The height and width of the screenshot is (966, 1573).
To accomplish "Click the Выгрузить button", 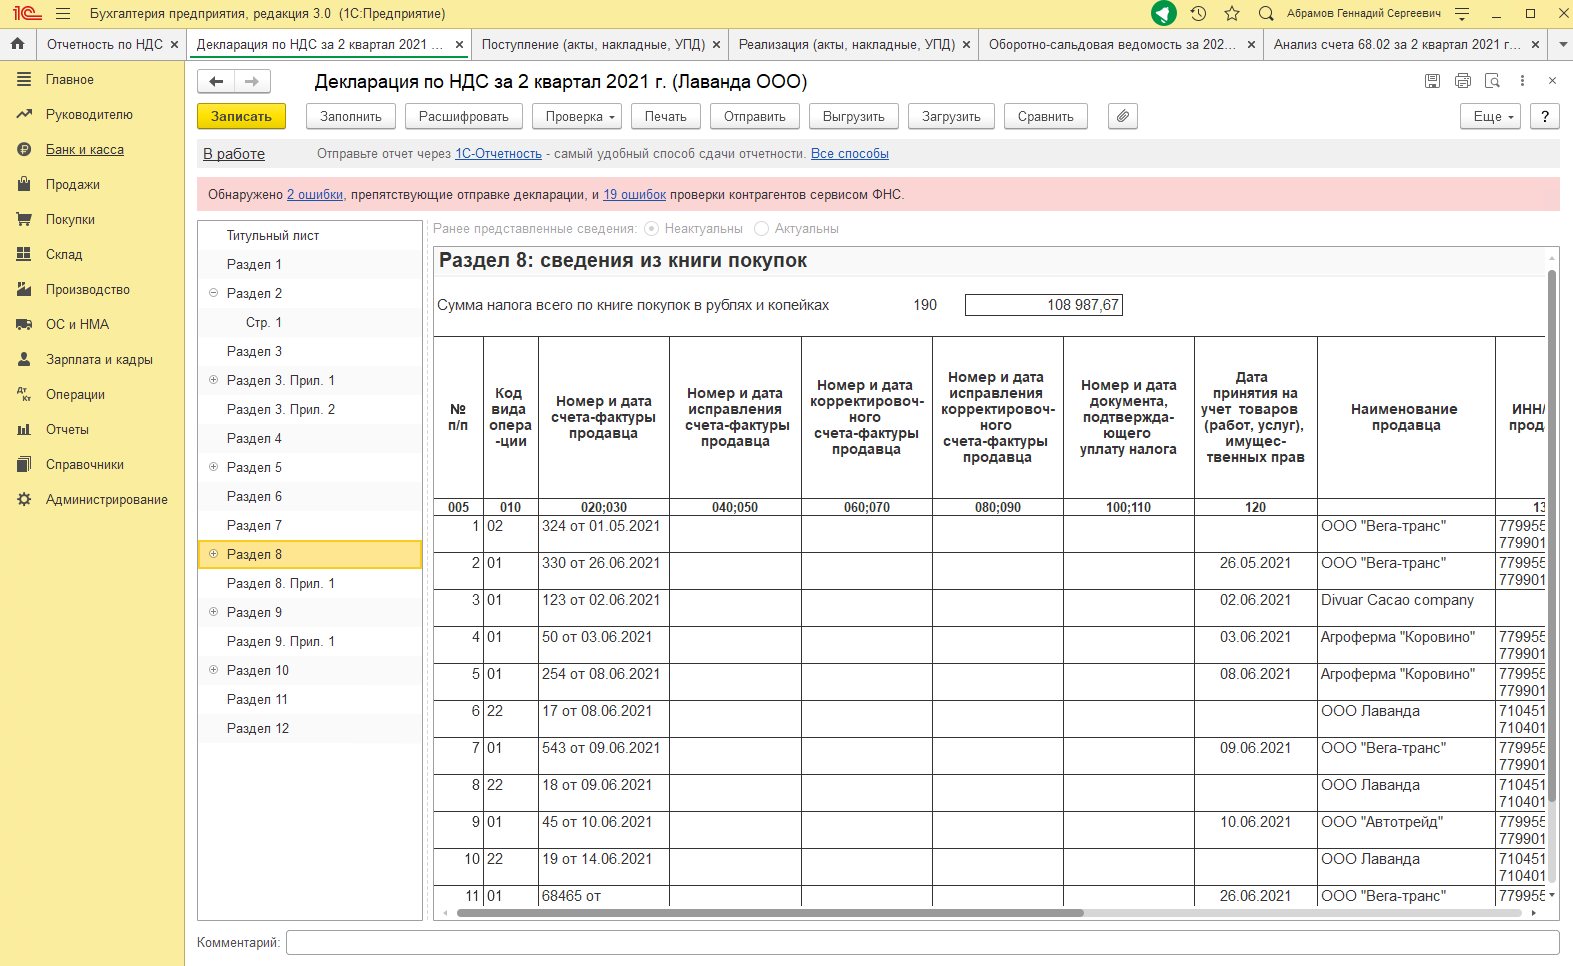I will (854, 117).
